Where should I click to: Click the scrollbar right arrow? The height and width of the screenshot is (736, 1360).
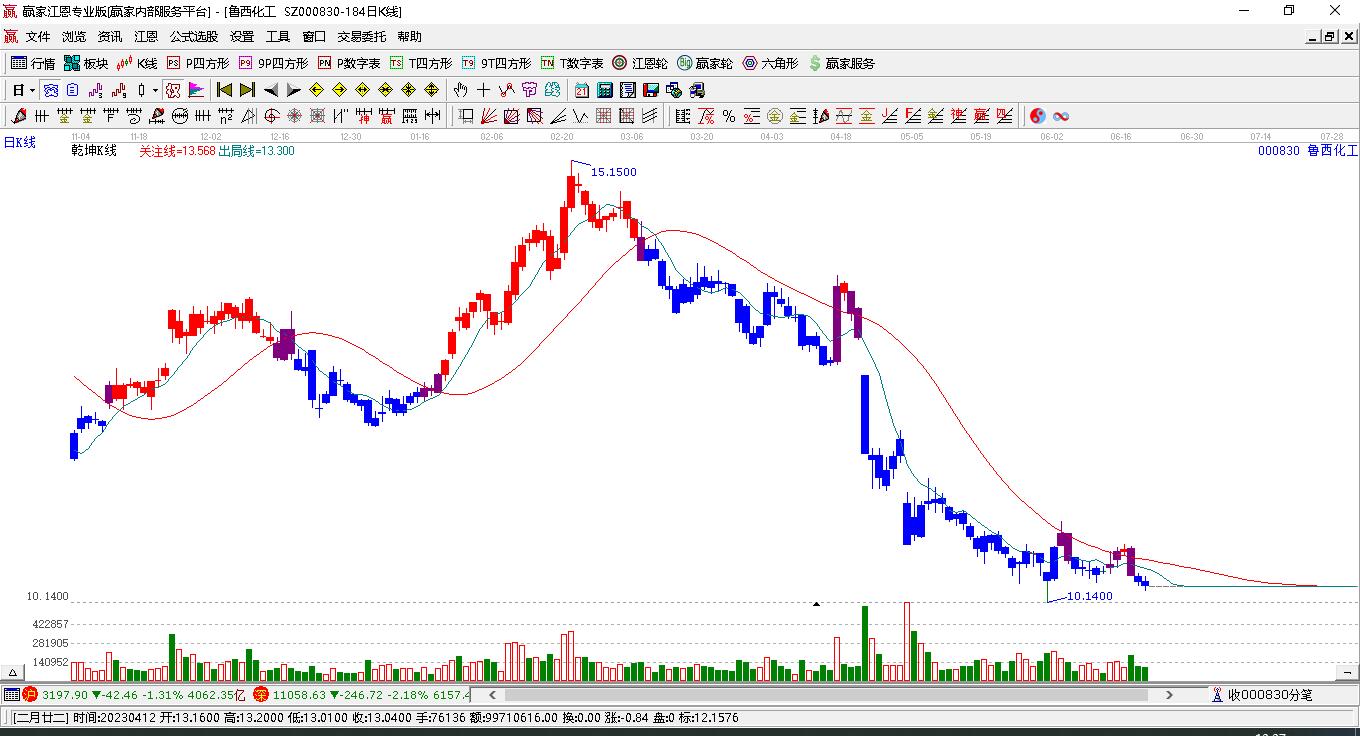click(1169, 694)
